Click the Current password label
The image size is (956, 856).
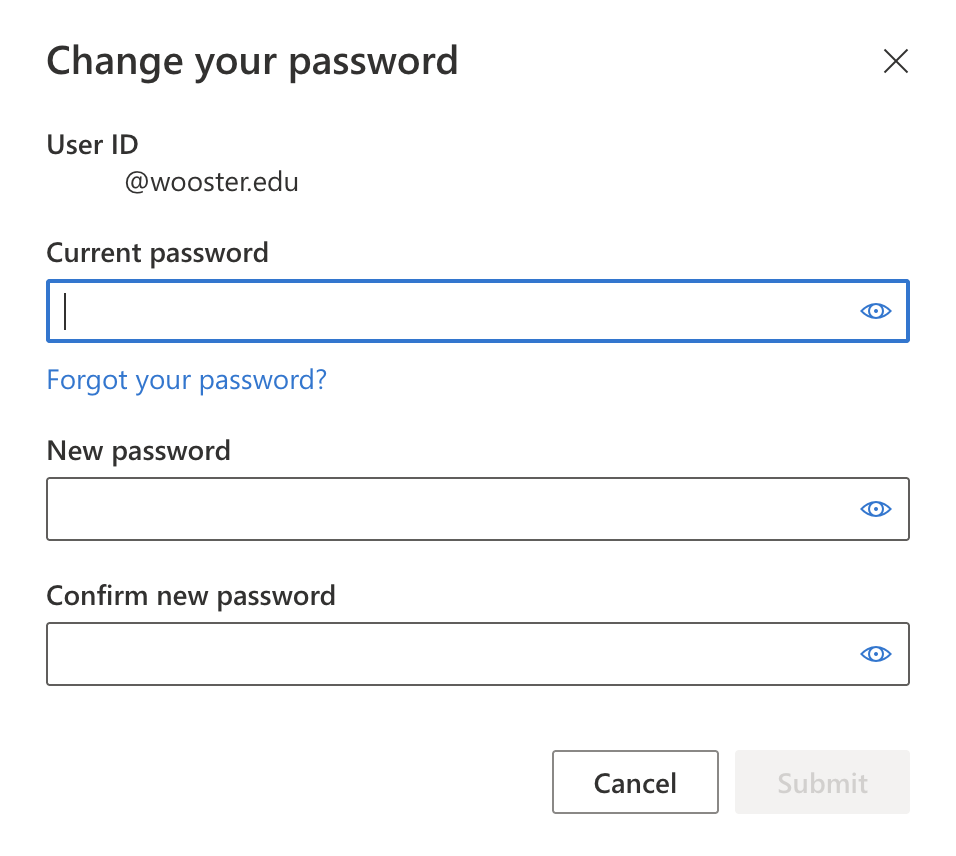[x=157, y=253]
